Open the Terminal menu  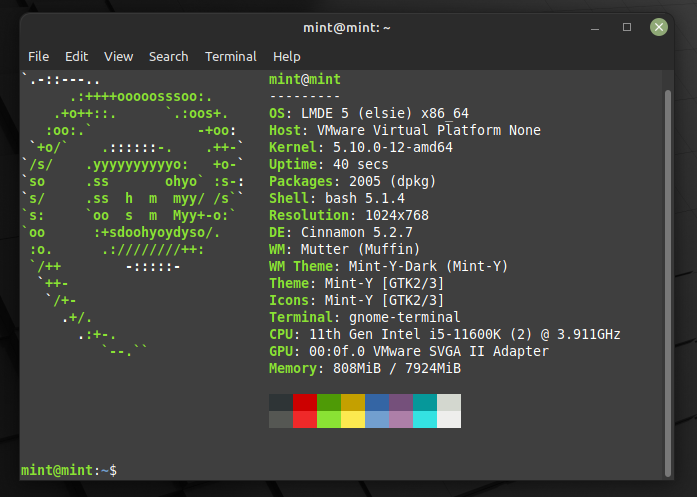click(x=230, y=57)
